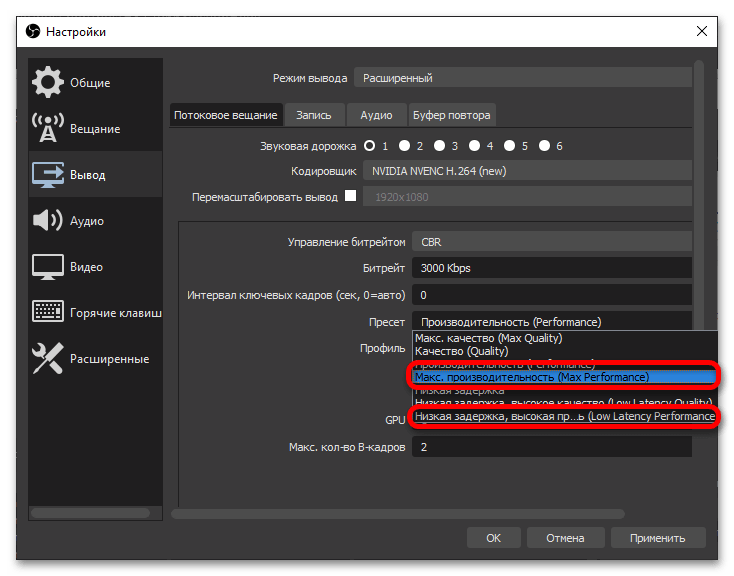734x576 pixels.
Task: Open the Hotkeys keyboard icon section
Action: [48, 311]
